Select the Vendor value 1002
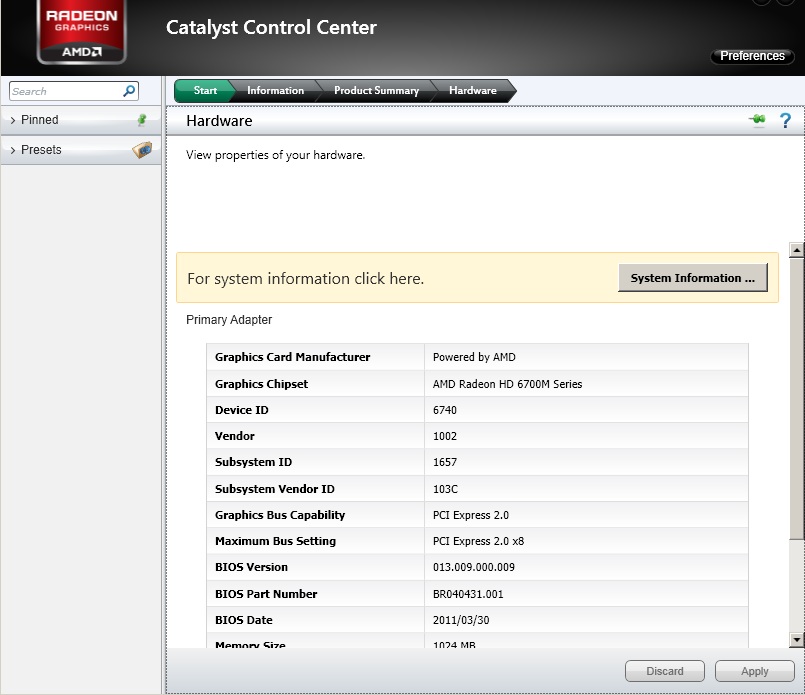The height and width of the screenshot is (695, 805). 445,436
